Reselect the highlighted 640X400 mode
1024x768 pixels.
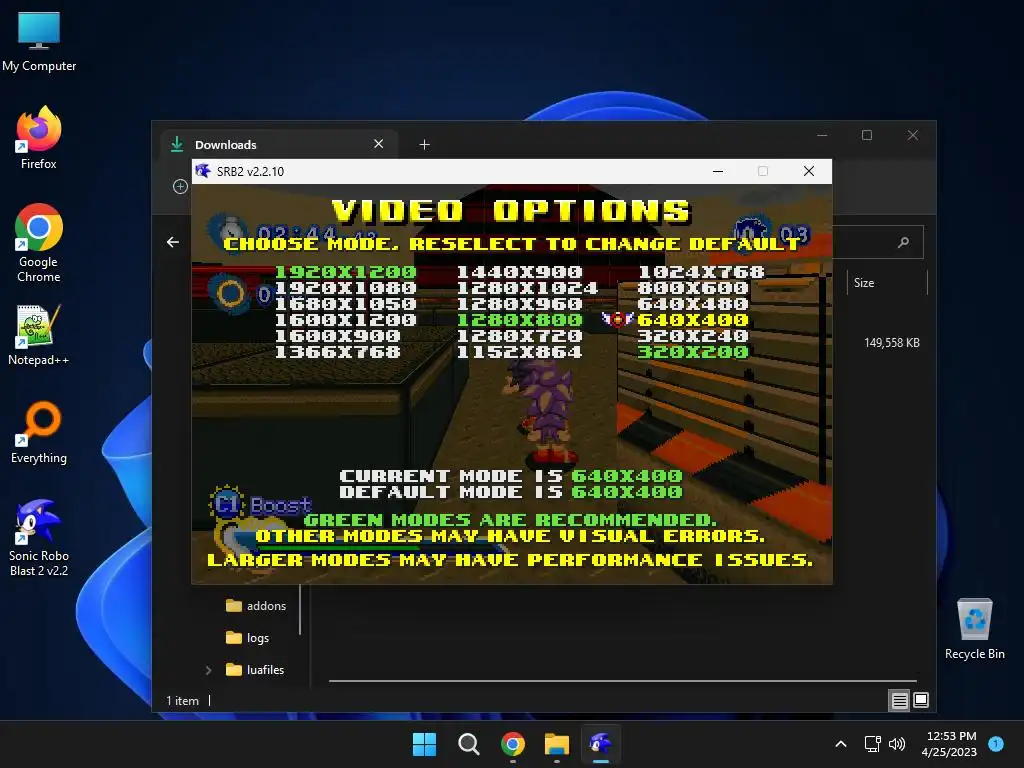pyautogui.click(x=693, y=320)
